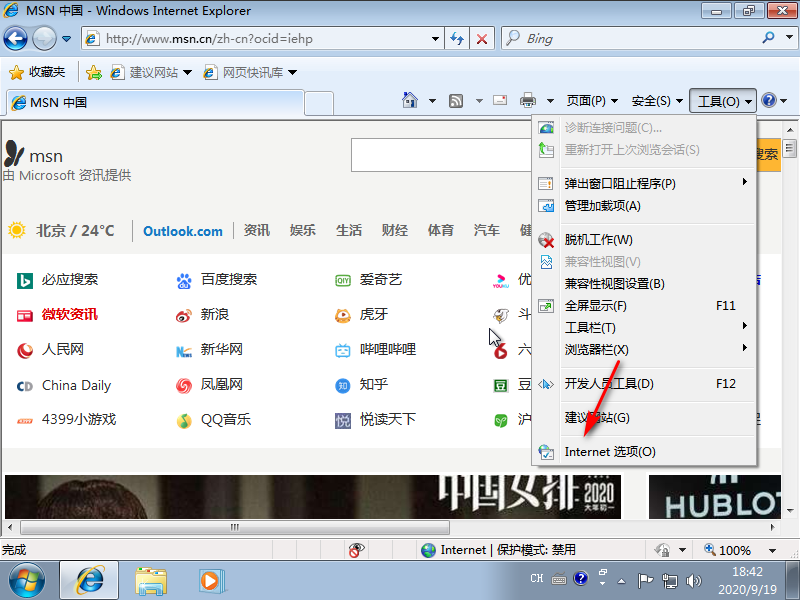Click the RSS feeds icon

click(456, 101)
